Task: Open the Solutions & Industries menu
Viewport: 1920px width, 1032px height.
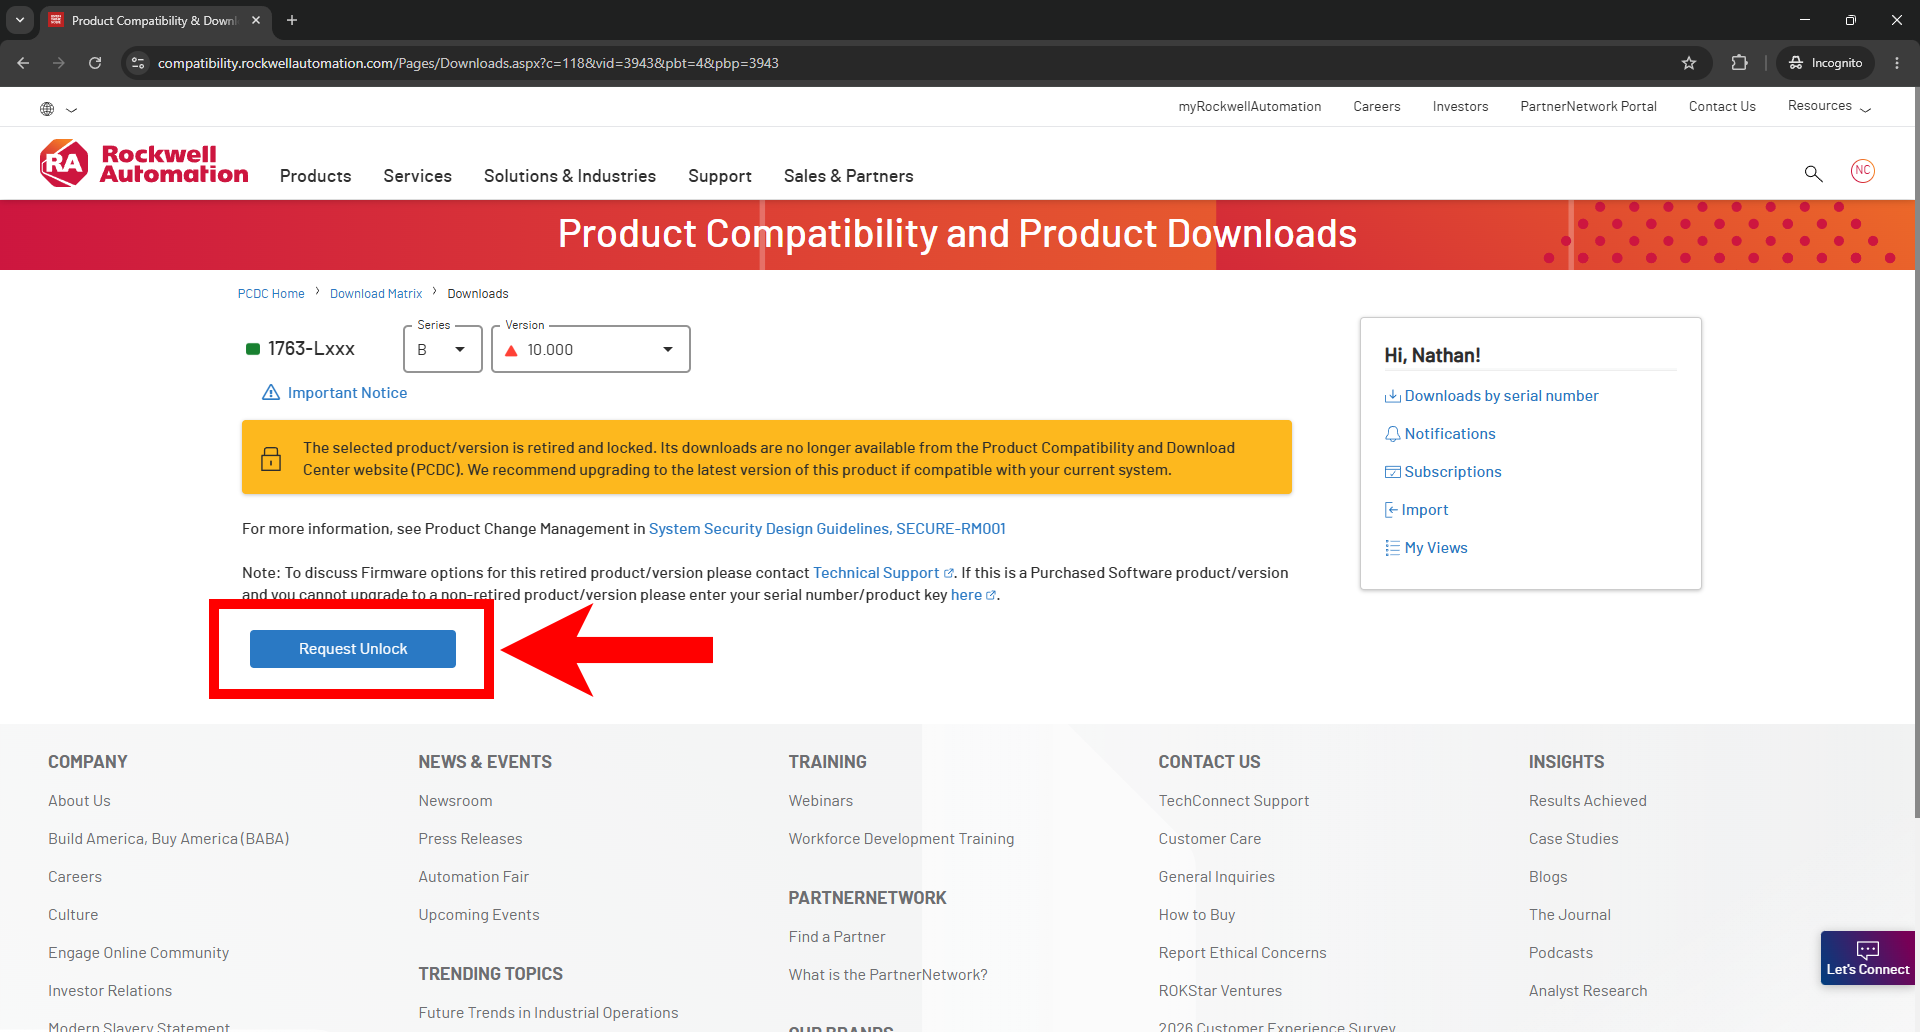Action: (570, 176)
